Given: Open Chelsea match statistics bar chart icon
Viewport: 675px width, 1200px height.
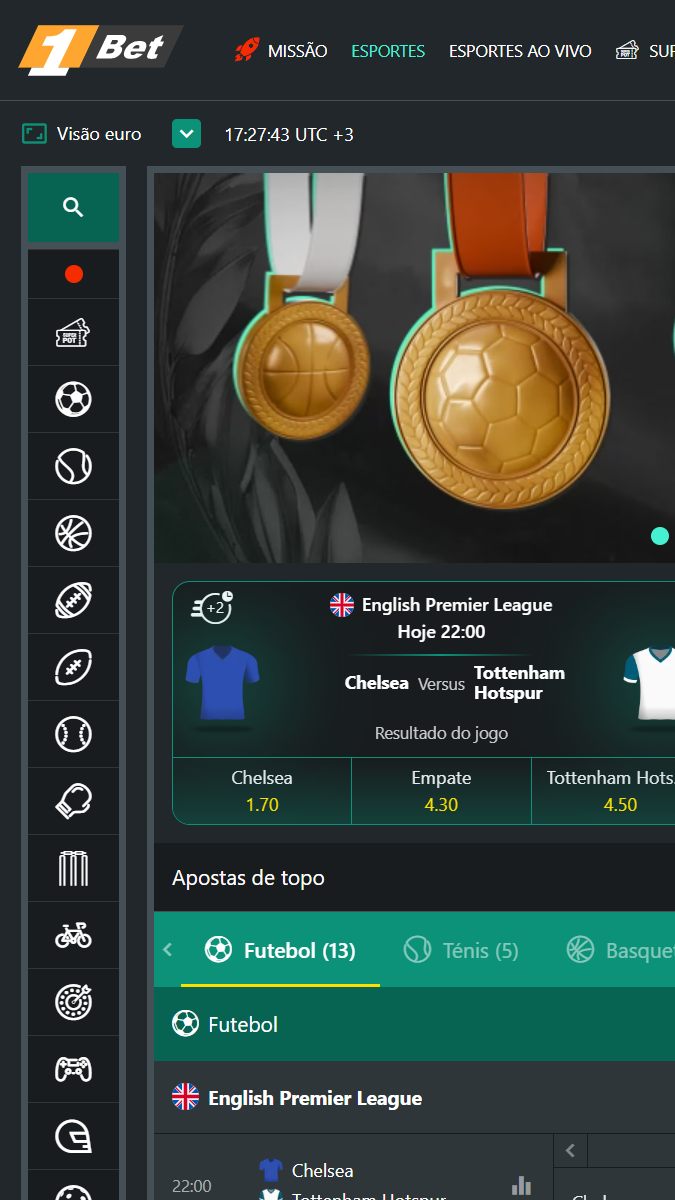Looking at the screenshot, I should coord(521,1185).
